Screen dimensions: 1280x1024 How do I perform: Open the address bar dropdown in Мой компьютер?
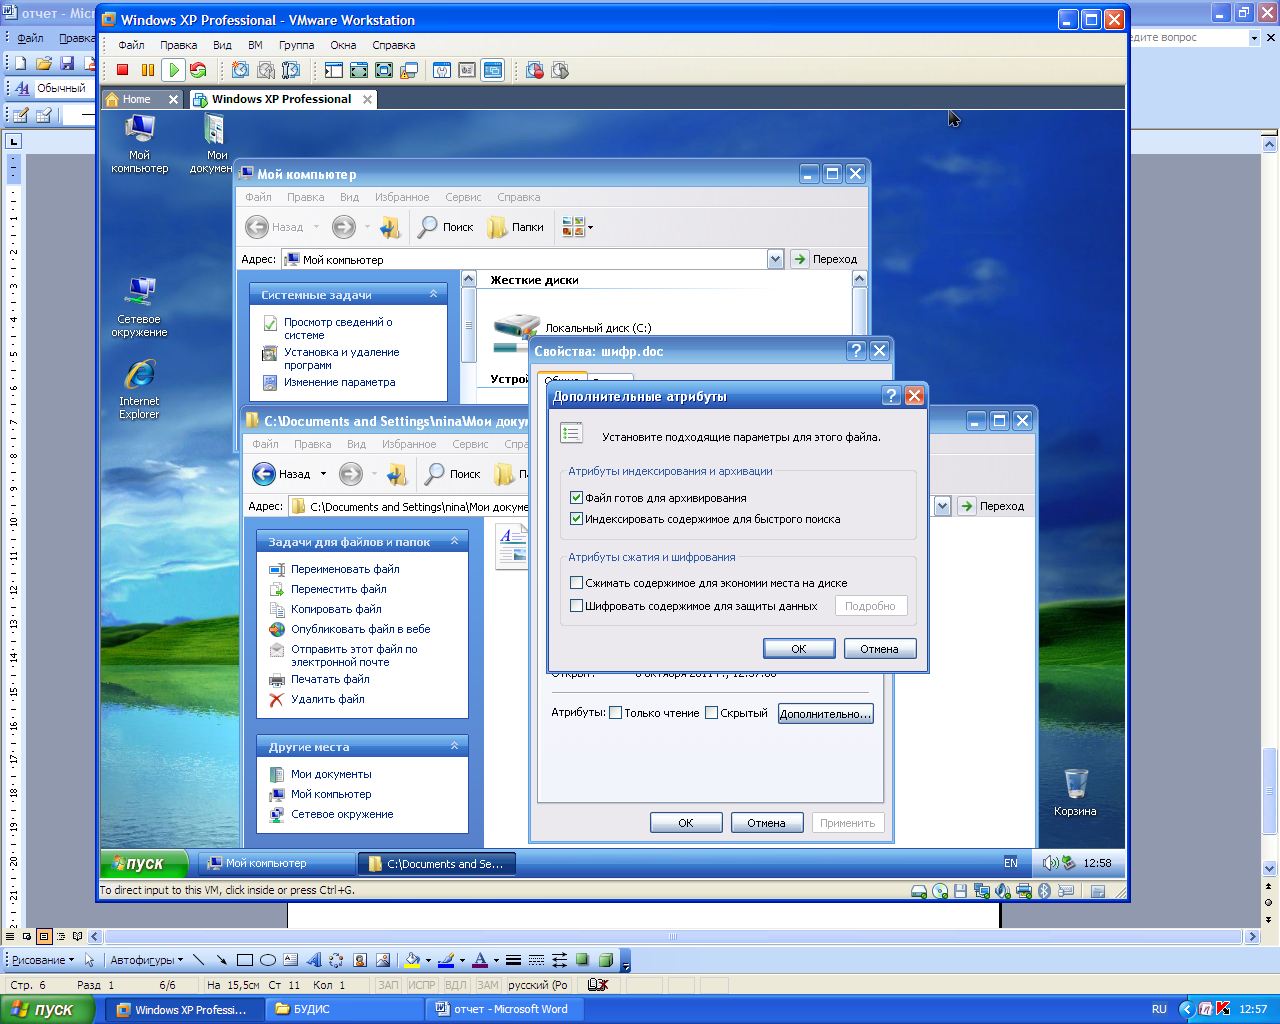coord(775,259)
